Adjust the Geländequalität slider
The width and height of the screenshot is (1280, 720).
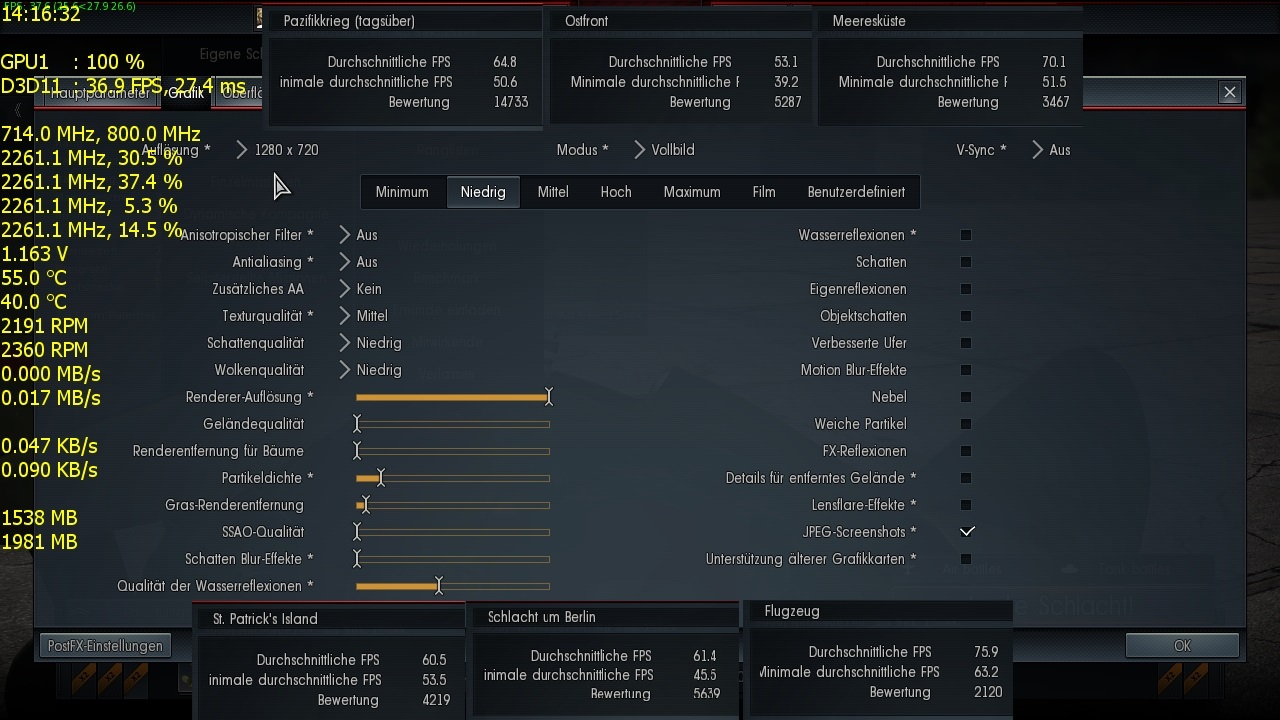coord(453,424)
